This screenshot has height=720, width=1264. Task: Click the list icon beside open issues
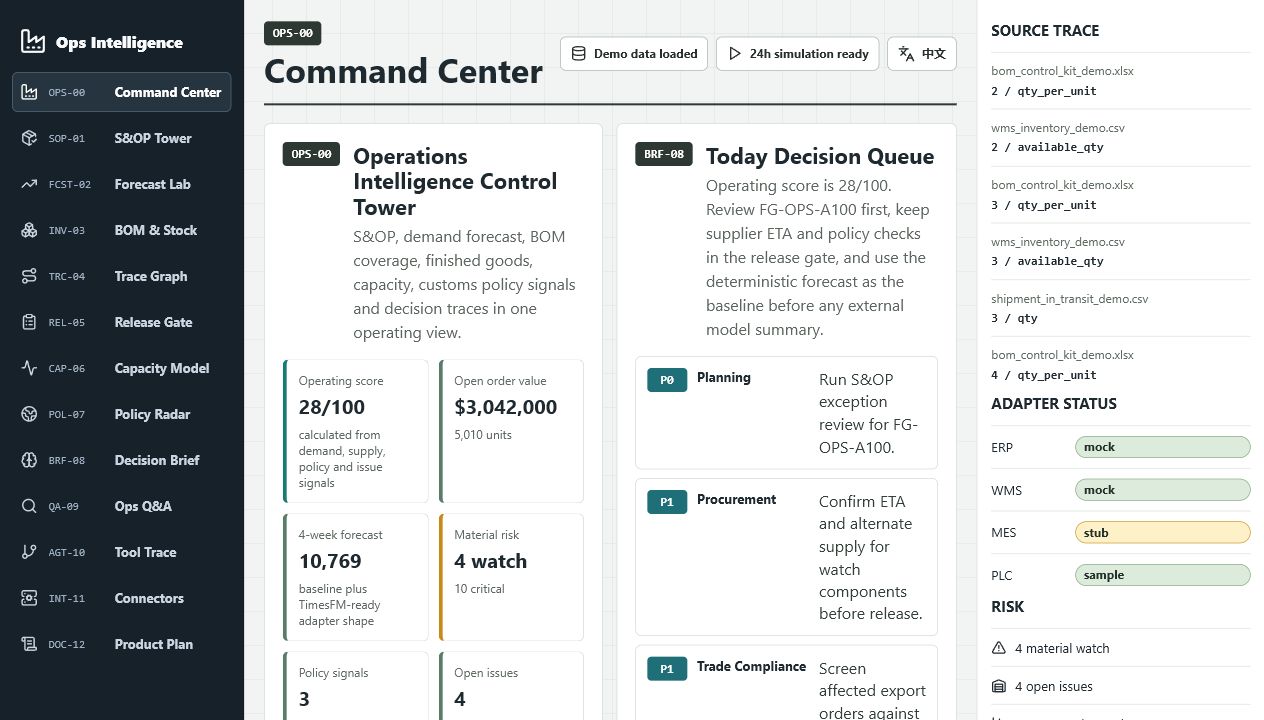click(x=998, y=686)
